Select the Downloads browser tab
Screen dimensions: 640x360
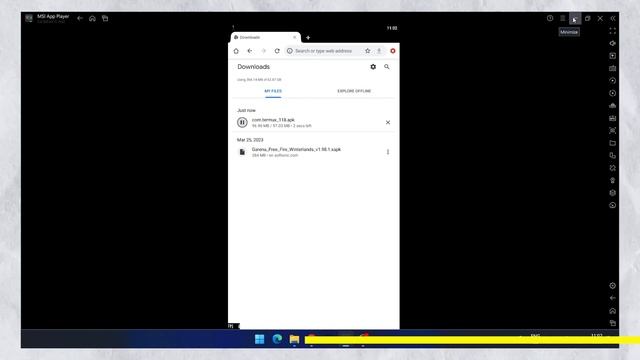click(265, 37)
